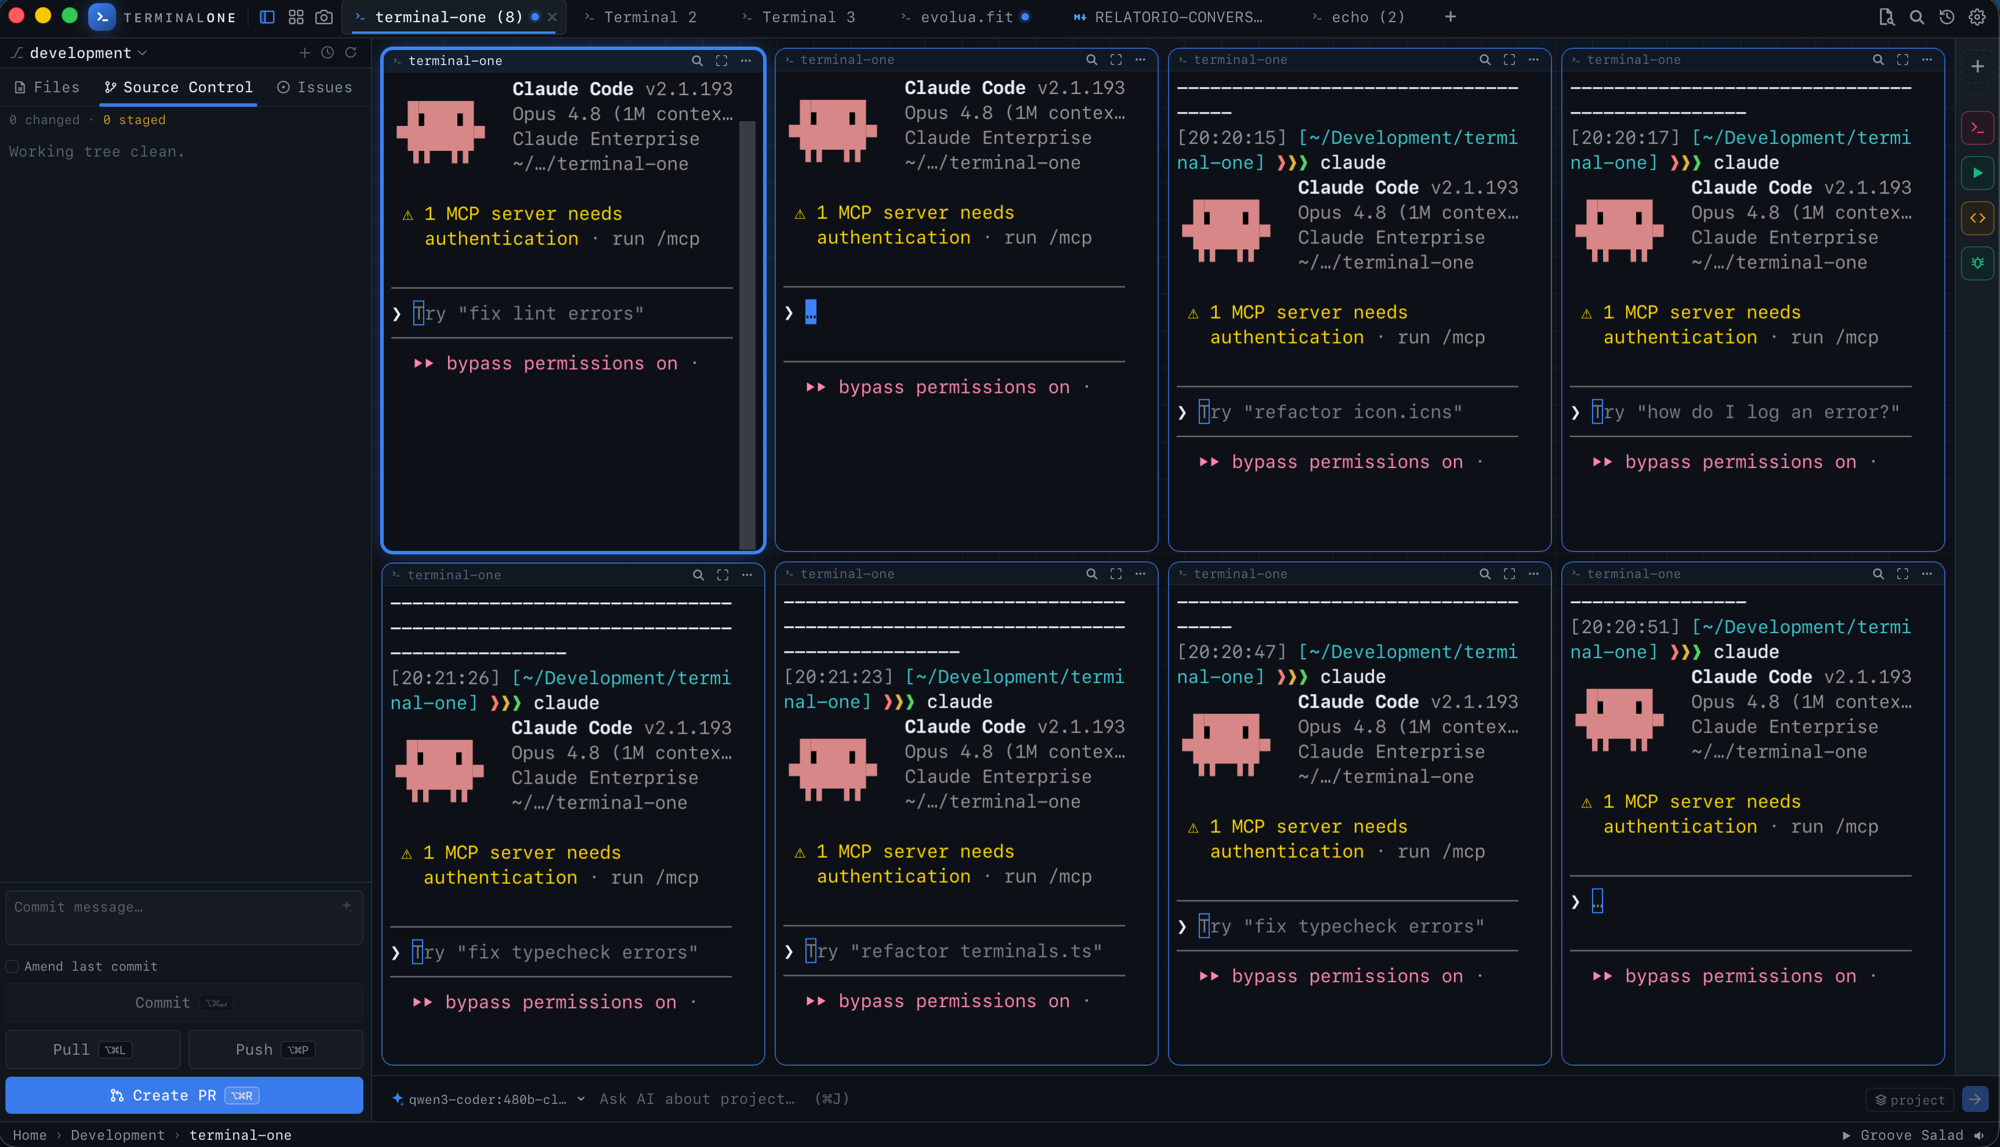Search in the 'fix lint errors' pane

pos(697,61)
